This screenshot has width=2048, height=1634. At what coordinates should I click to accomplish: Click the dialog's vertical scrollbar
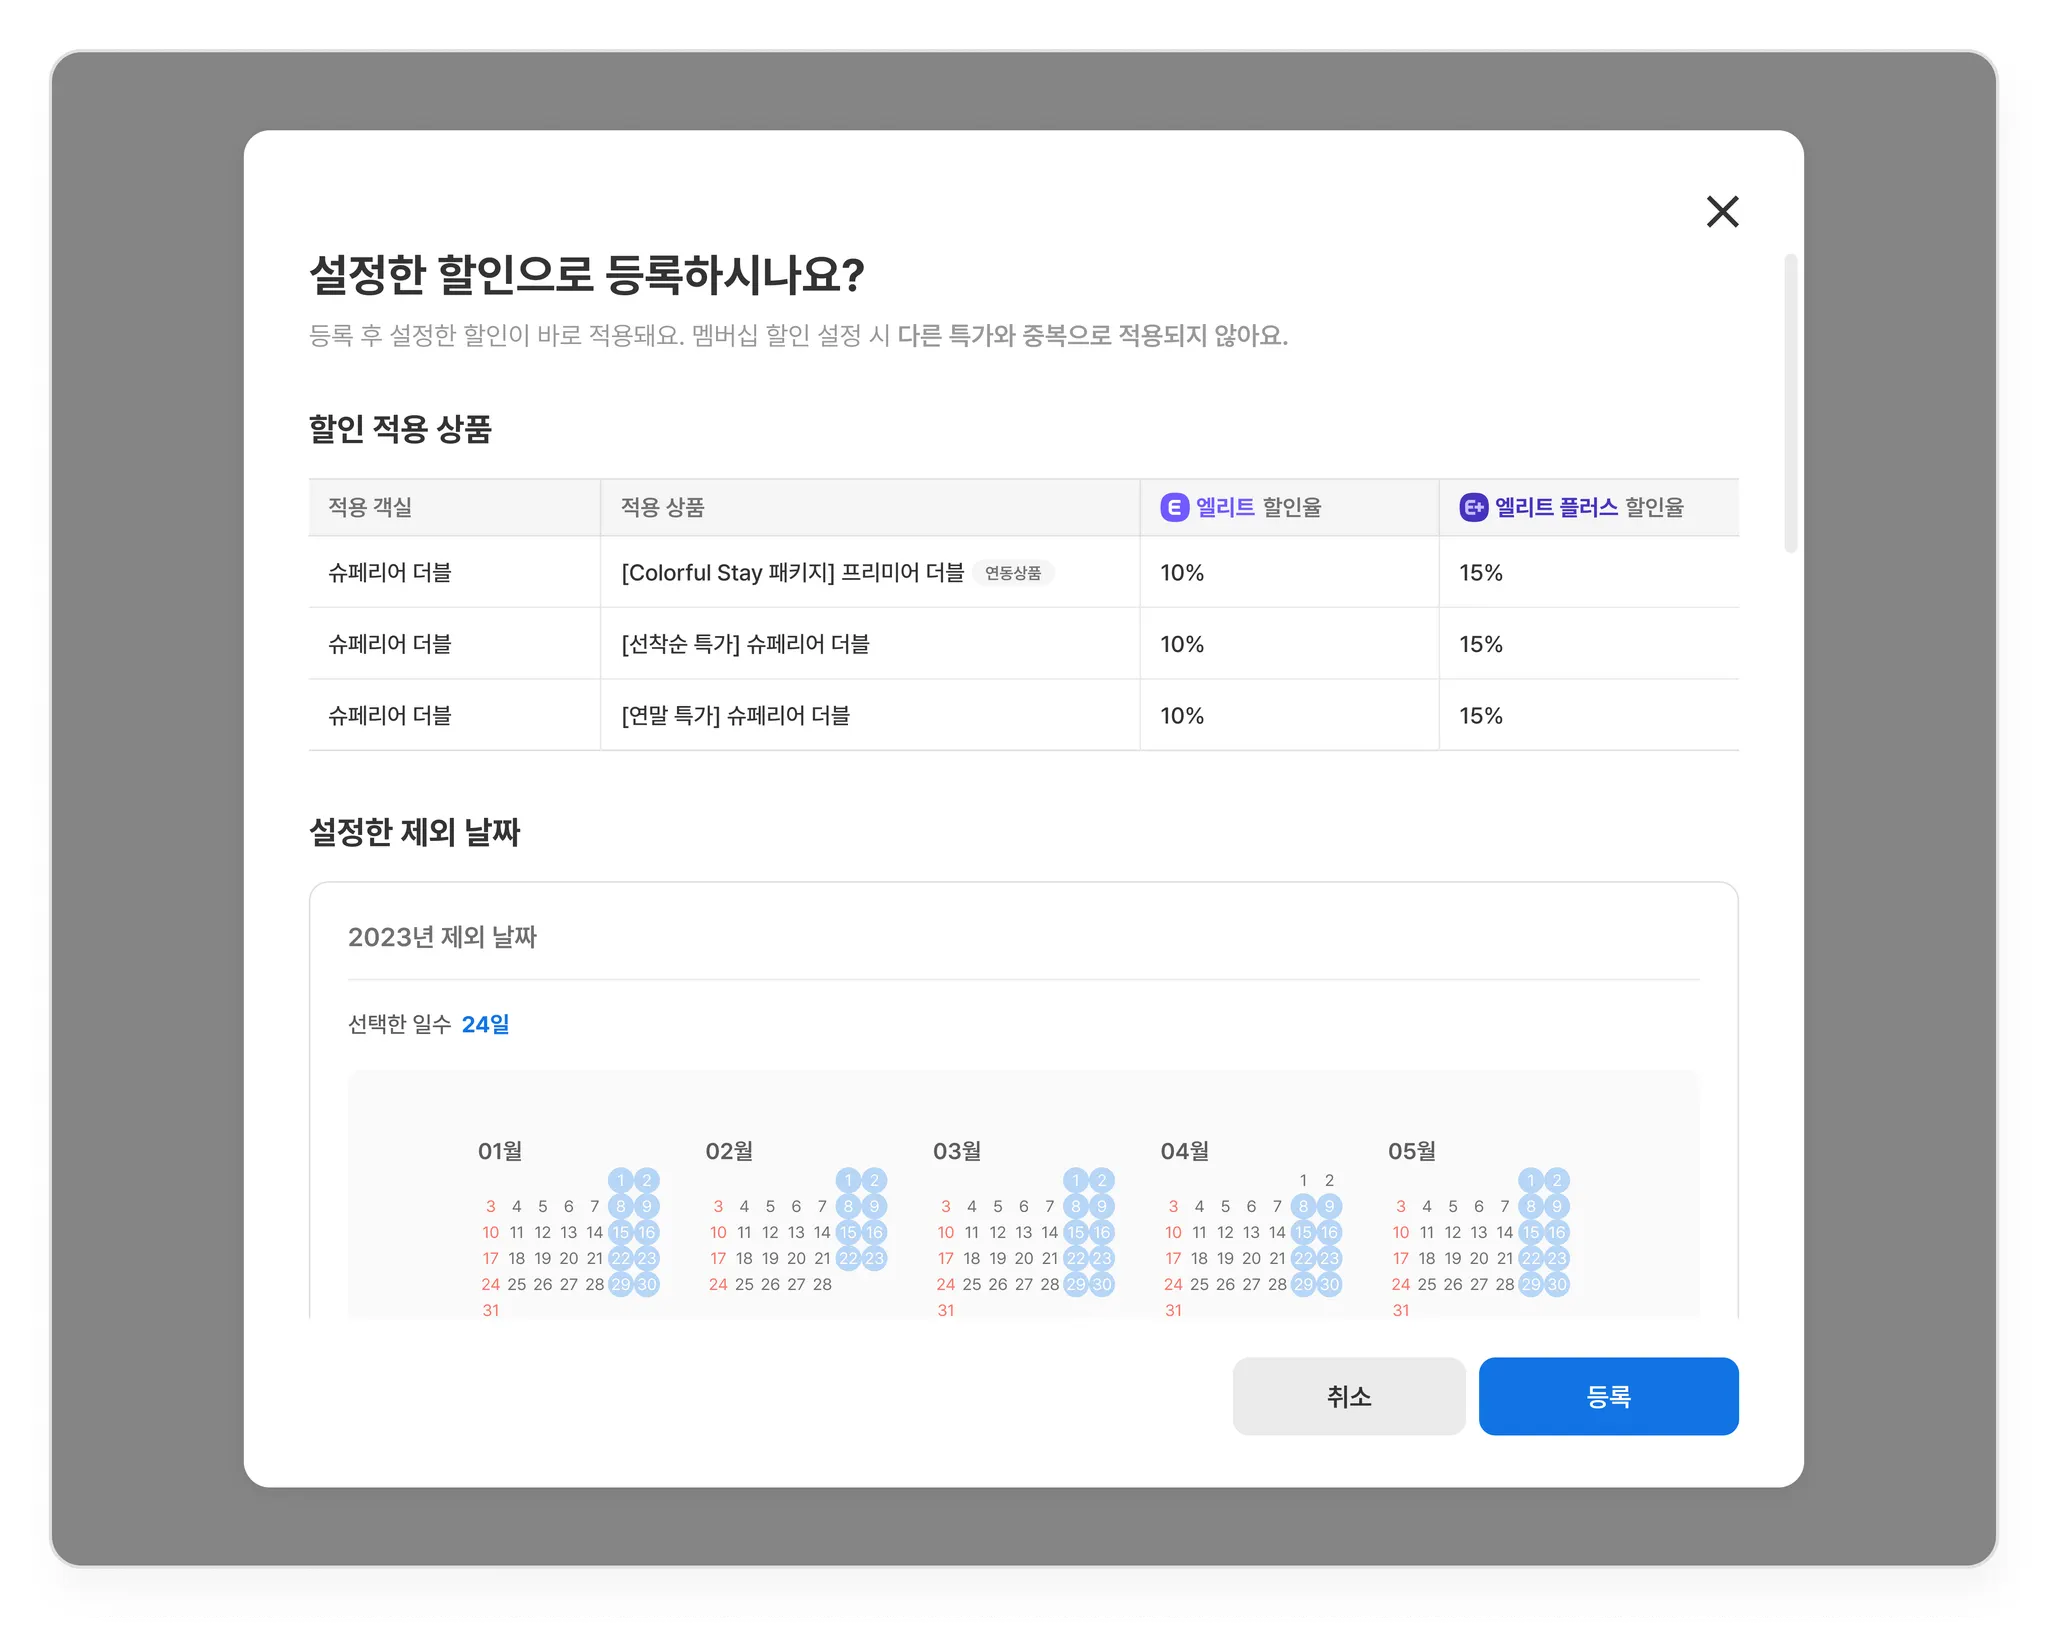point(1790,403)
